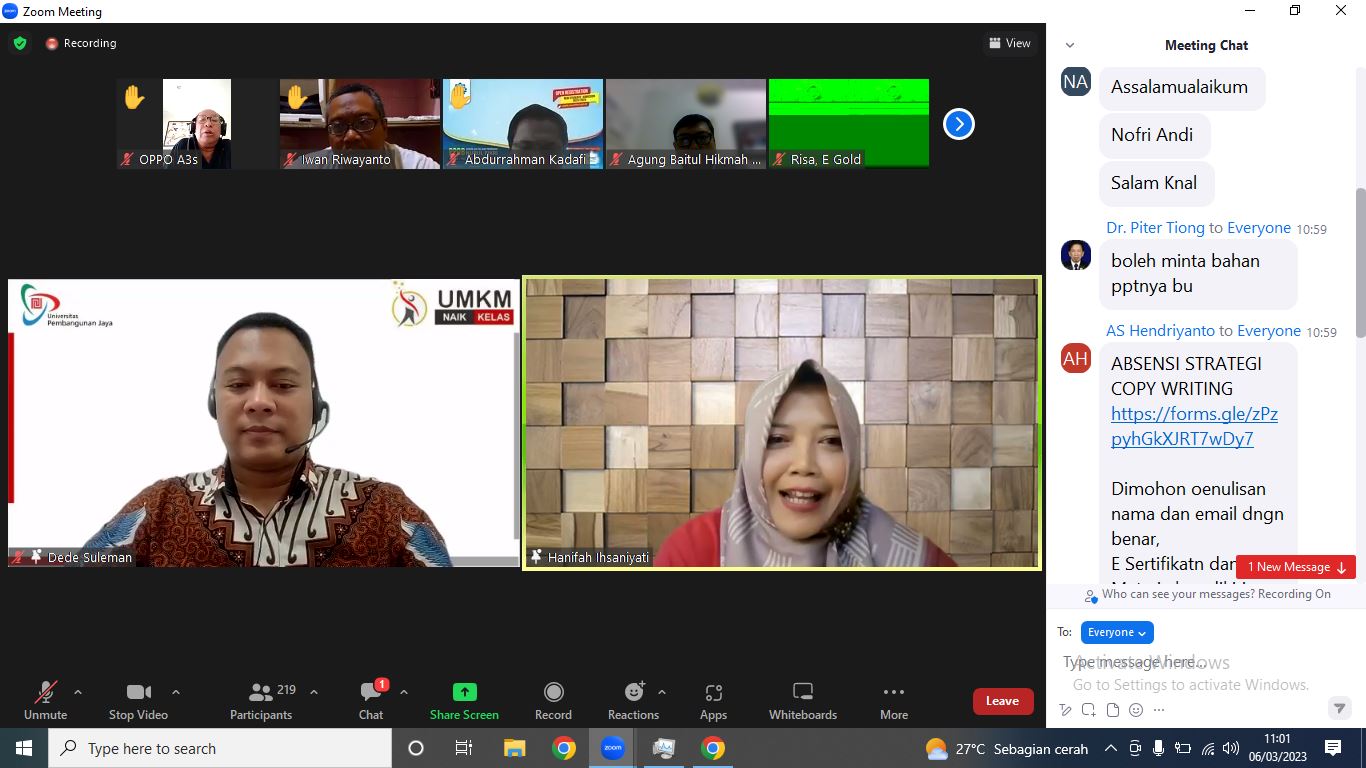Open Windows Start menu
The height and width of the screenshot is (768, 1366).
[x=24, y=748]
